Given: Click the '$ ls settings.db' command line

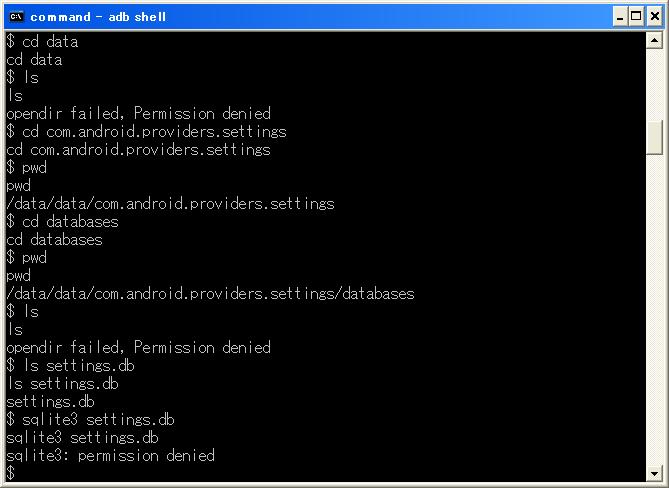Looking at the screenshot, I should point(70,366).
